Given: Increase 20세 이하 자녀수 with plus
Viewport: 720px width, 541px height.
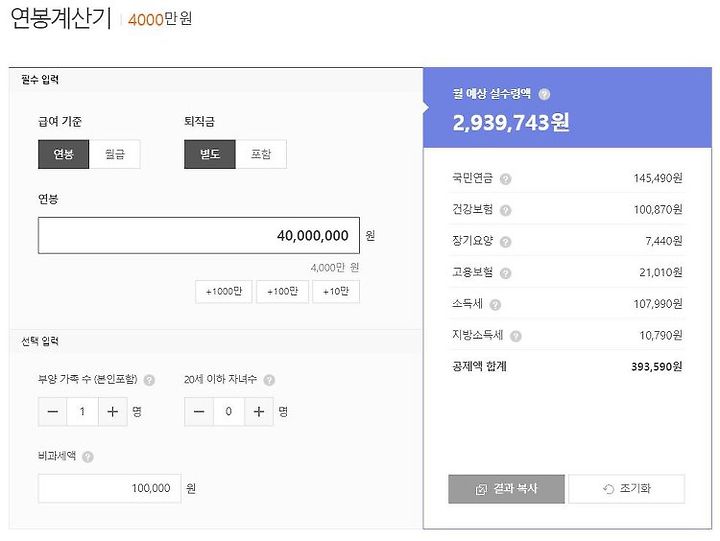Looking at the screenshot, I should [x=259, y=412].
